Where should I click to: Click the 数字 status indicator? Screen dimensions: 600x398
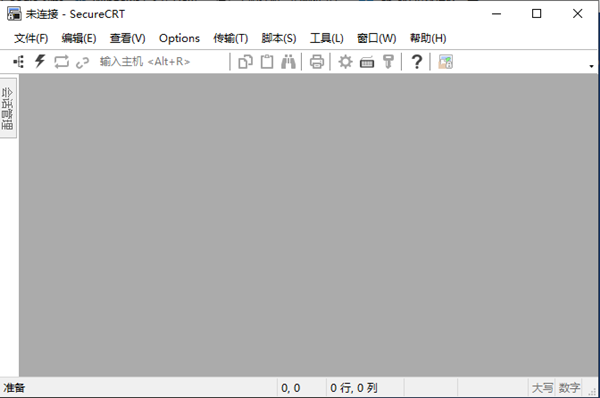[x=569, y=388]
